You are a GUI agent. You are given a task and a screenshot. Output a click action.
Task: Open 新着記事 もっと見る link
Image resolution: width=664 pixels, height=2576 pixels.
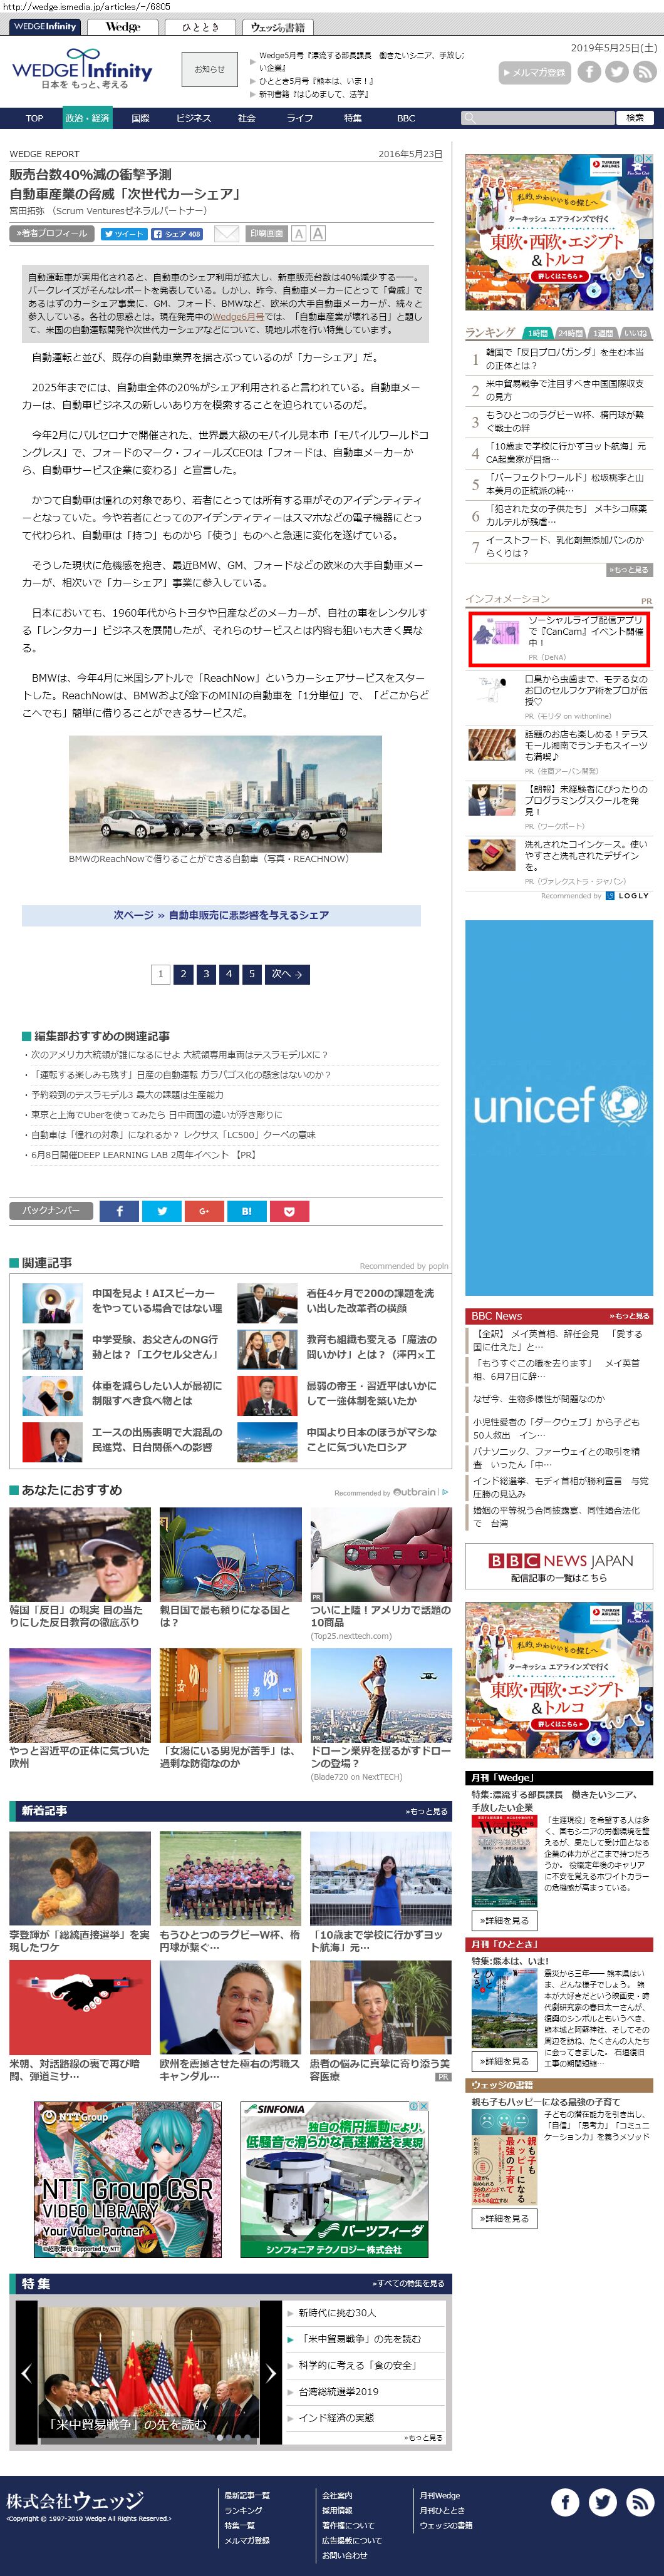point(426,1811)
